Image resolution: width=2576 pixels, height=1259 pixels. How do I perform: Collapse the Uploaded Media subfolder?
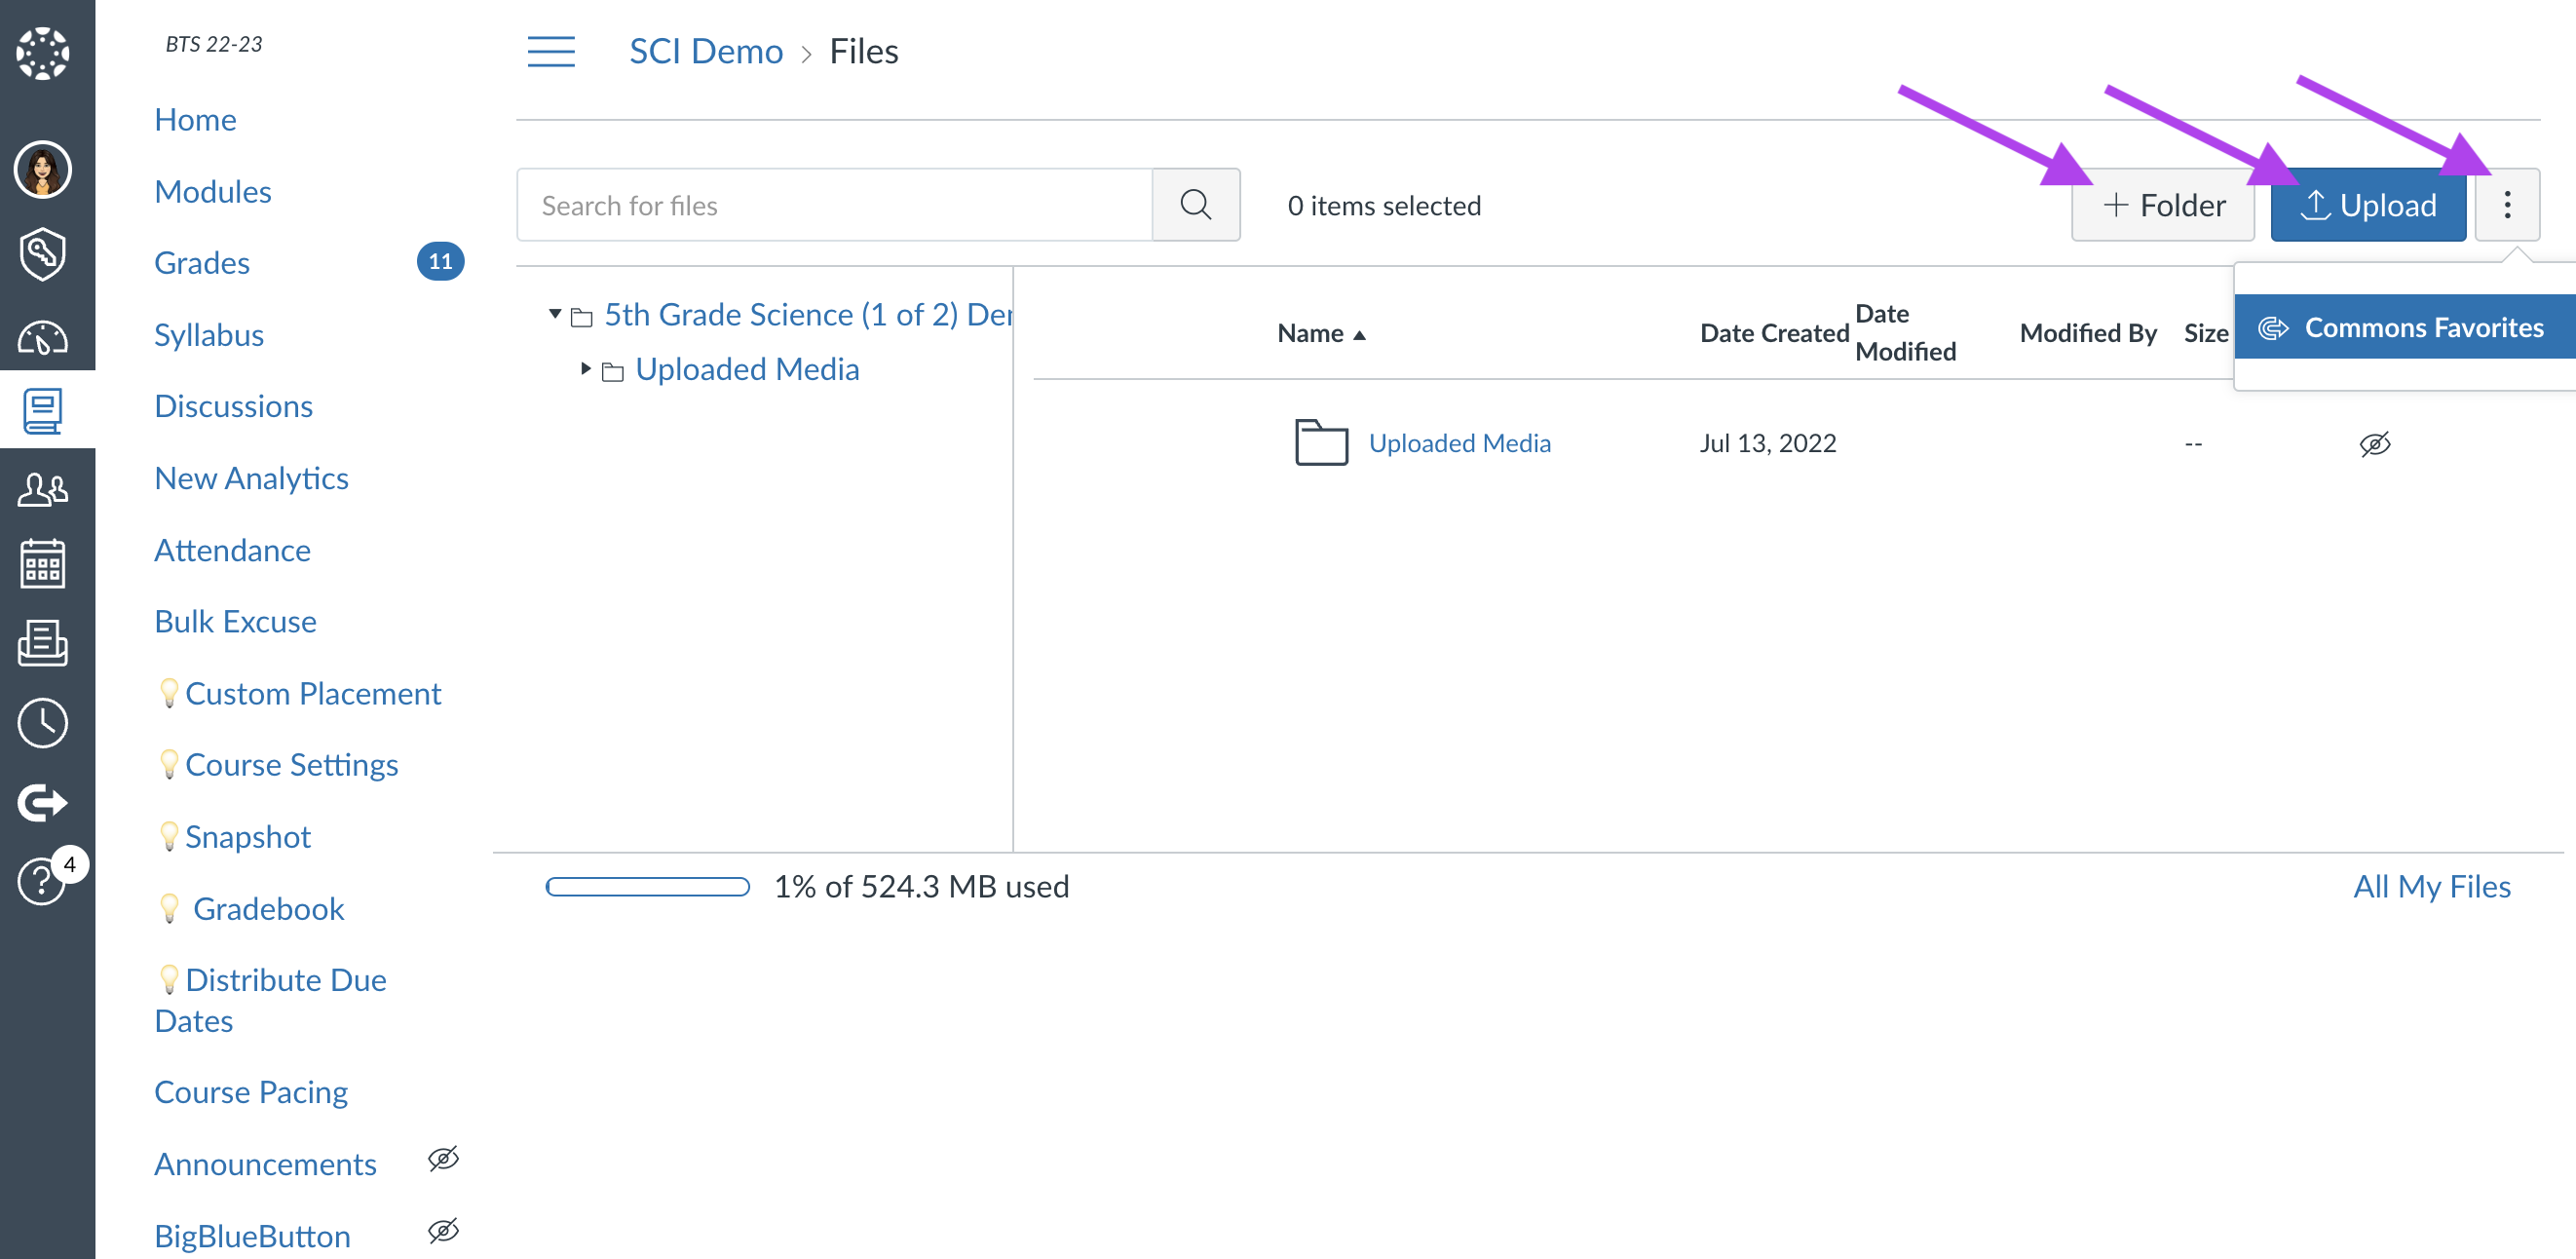pos(587,368)
